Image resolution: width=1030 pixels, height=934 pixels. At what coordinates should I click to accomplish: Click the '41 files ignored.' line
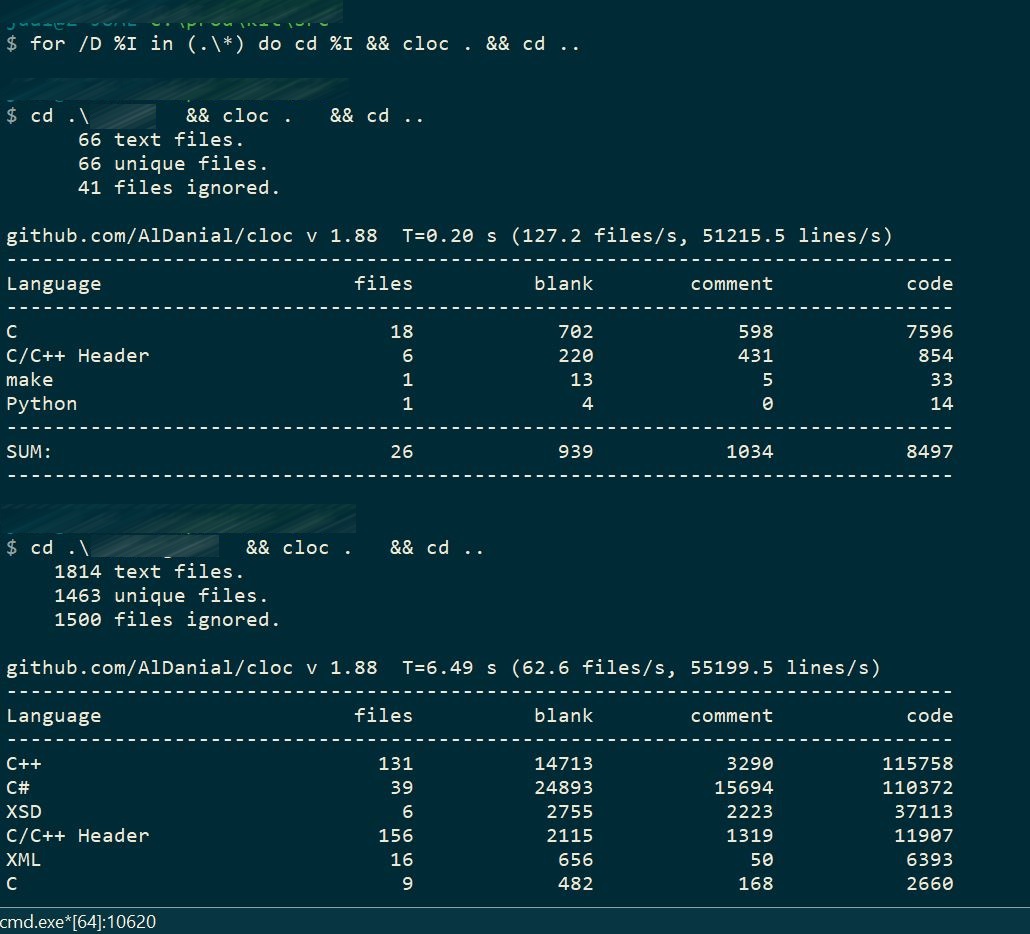click(179, 188)
